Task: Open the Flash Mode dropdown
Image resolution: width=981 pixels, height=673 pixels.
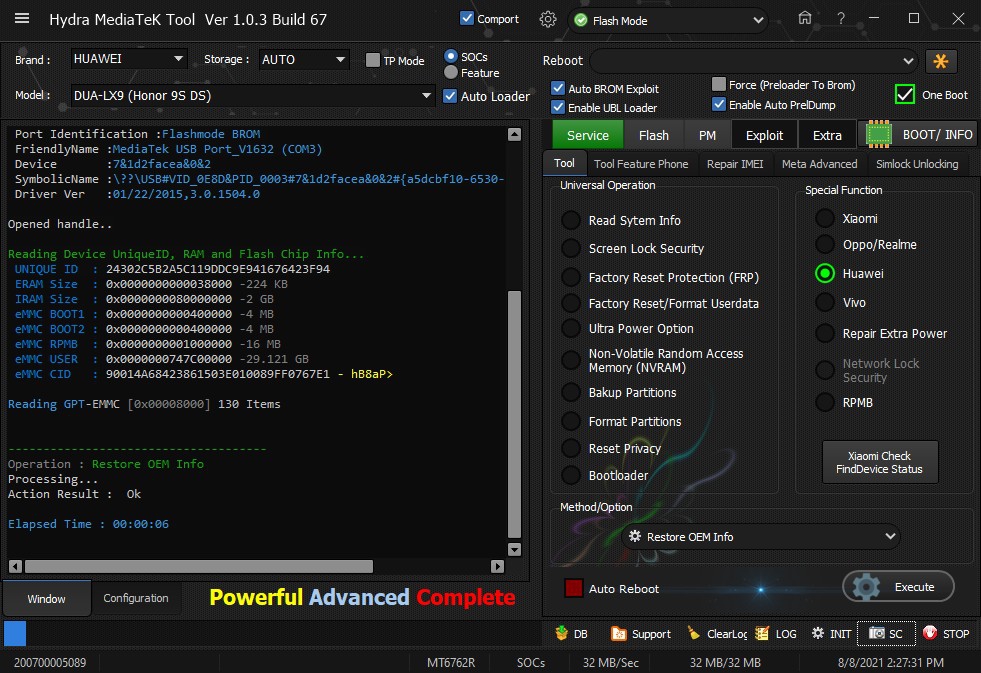Action: 668,21
